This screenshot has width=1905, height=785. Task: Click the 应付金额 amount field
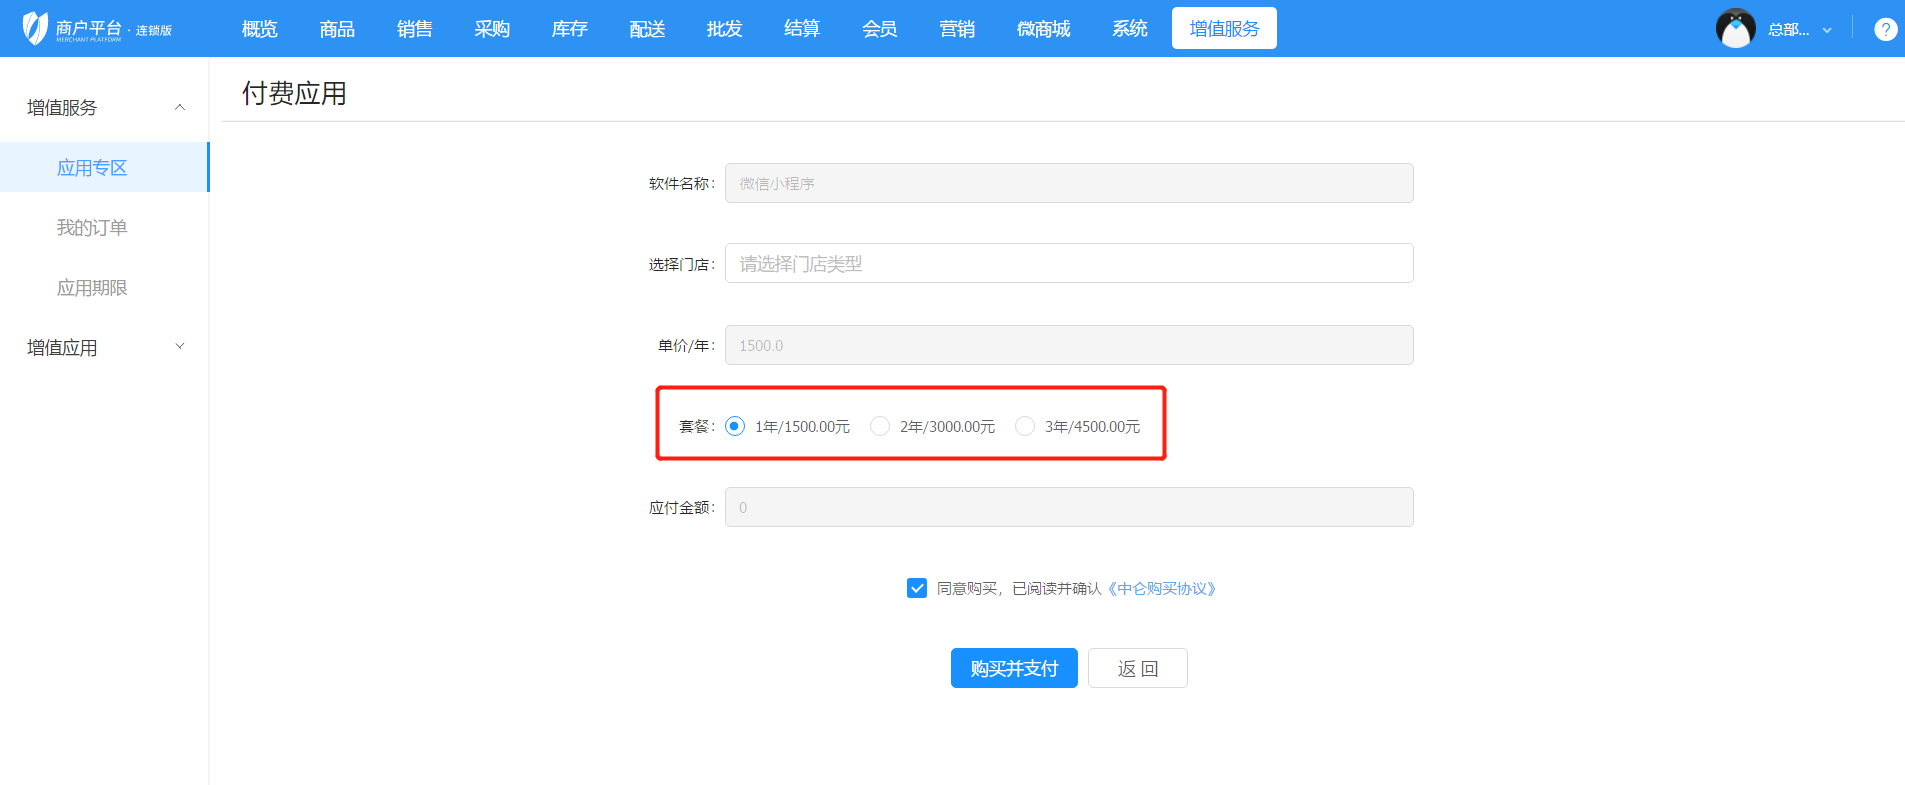pyautogui.click(x=1068, y=507)
